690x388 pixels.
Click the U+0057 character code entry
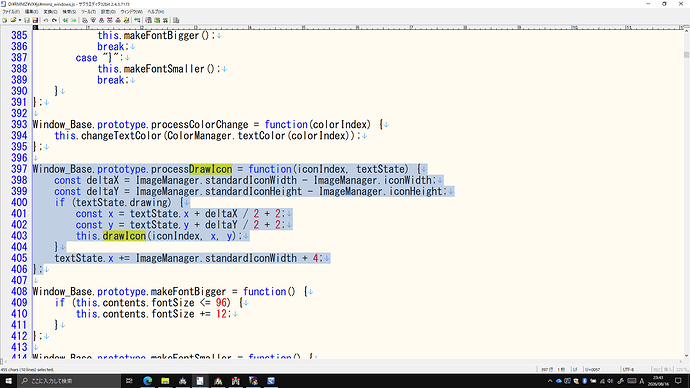tap(592, 370)
